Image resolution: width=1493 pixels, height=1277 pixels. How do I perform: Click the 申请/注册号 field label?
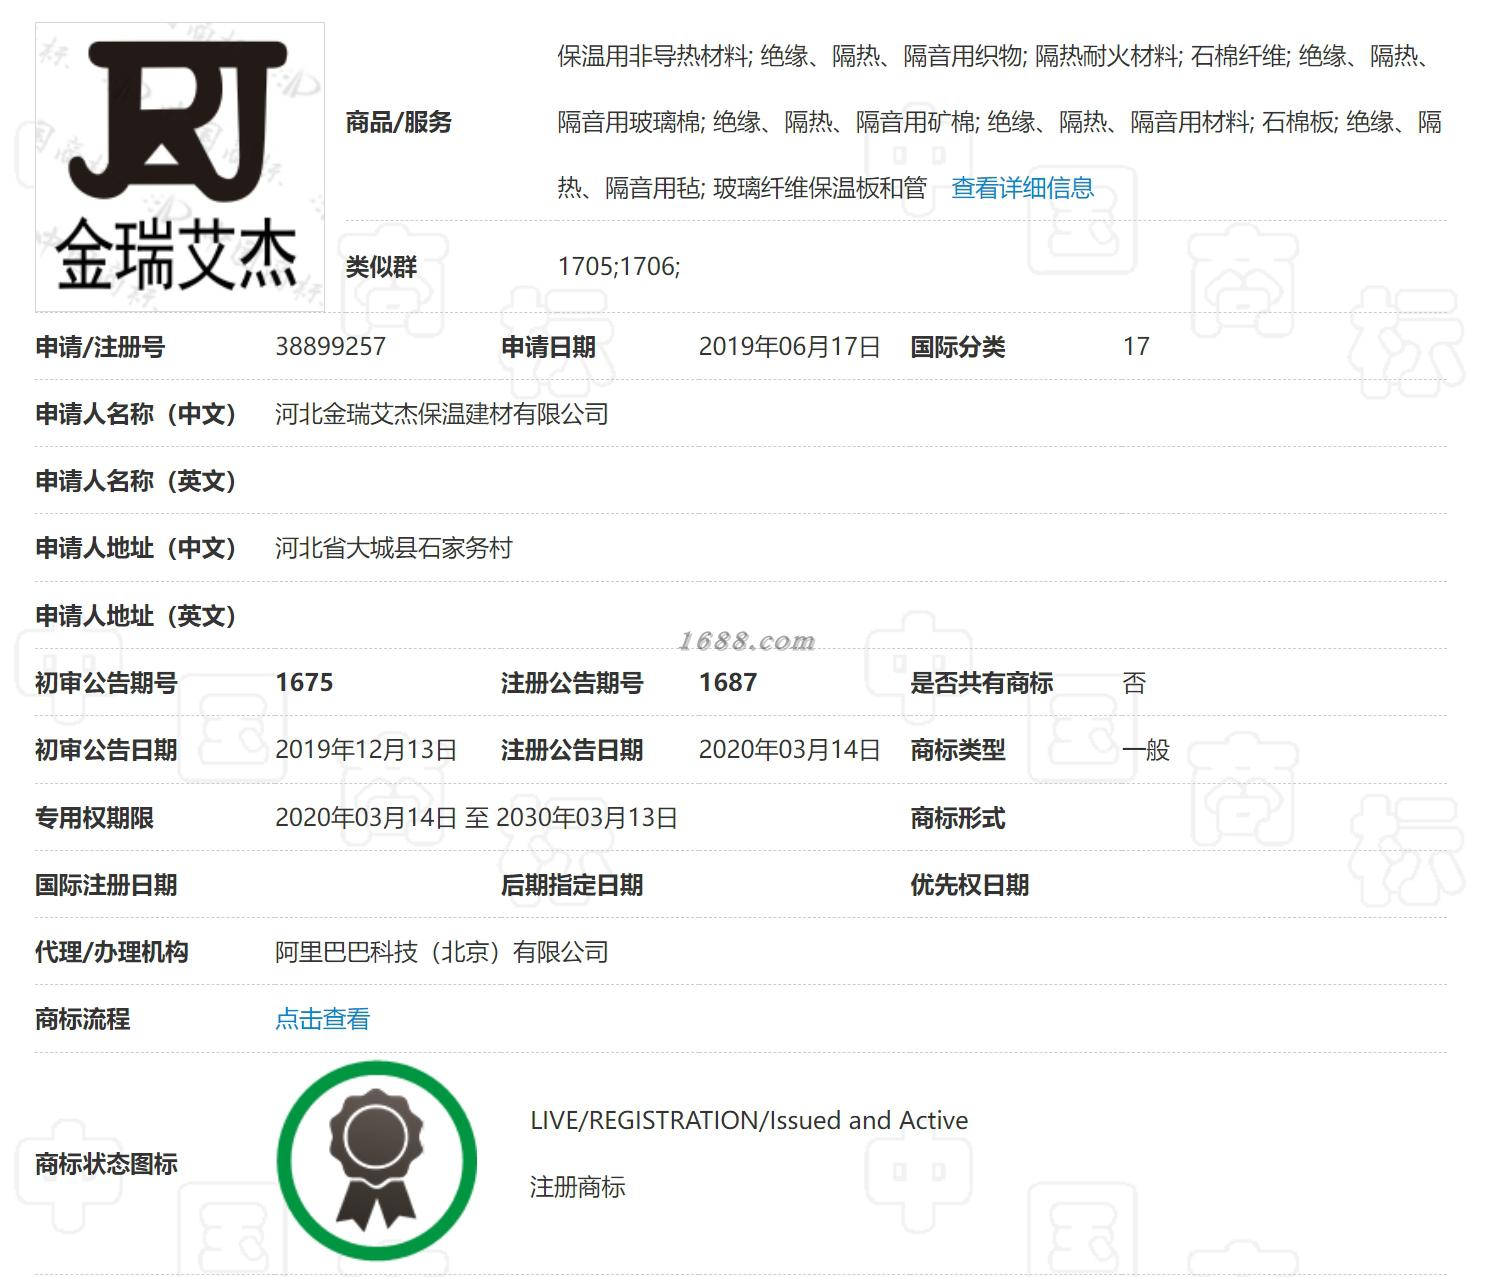click(100, 347)
